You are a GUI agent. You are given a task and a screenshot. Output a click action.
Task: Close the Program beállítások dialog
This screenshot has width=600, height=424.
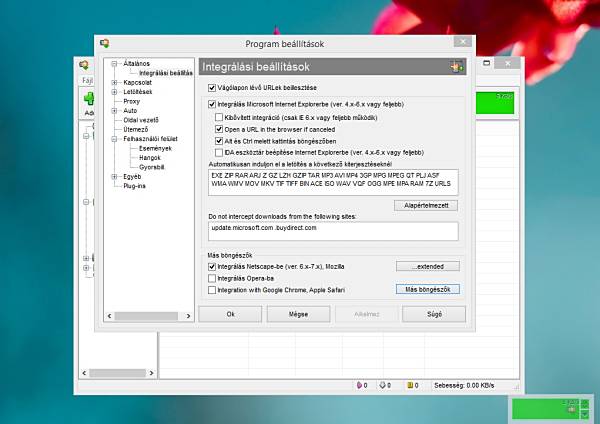tap(463, 41)
